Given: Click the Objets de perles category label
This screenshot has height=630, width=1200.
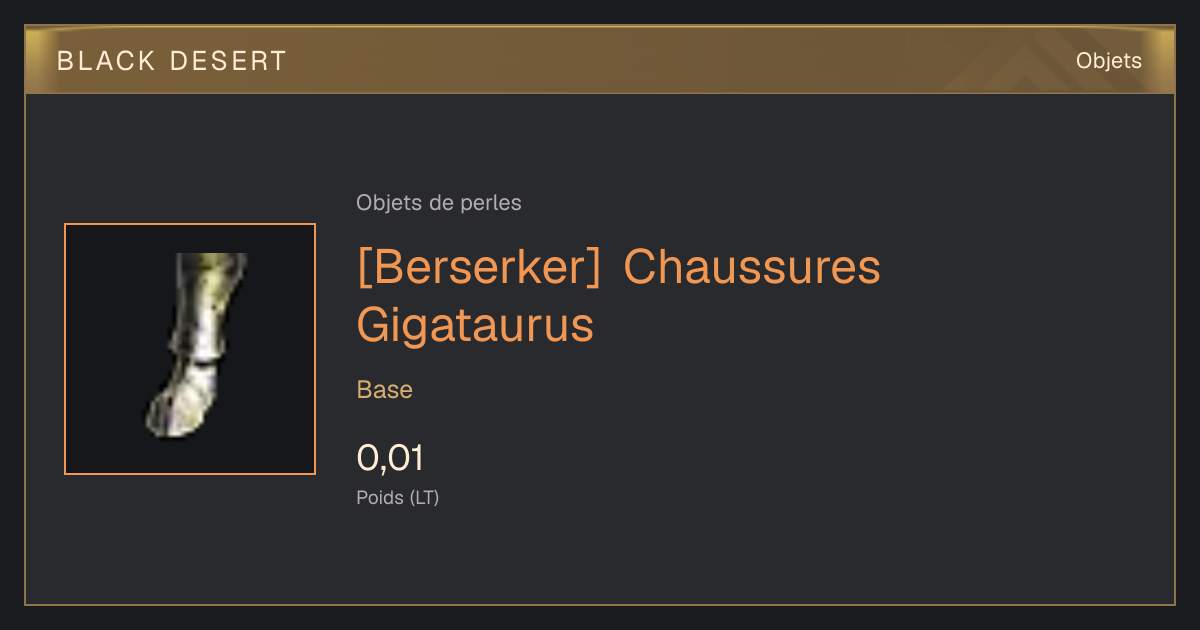Looking at the screenshot, I should coord(439,203).
